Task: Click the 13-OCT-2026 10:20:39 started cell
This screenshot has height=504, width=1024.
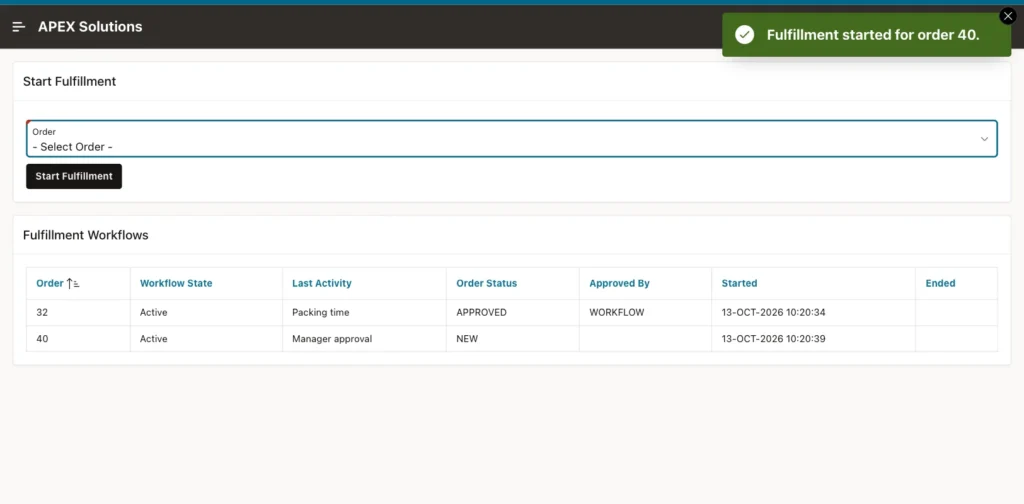Action: 813,339
